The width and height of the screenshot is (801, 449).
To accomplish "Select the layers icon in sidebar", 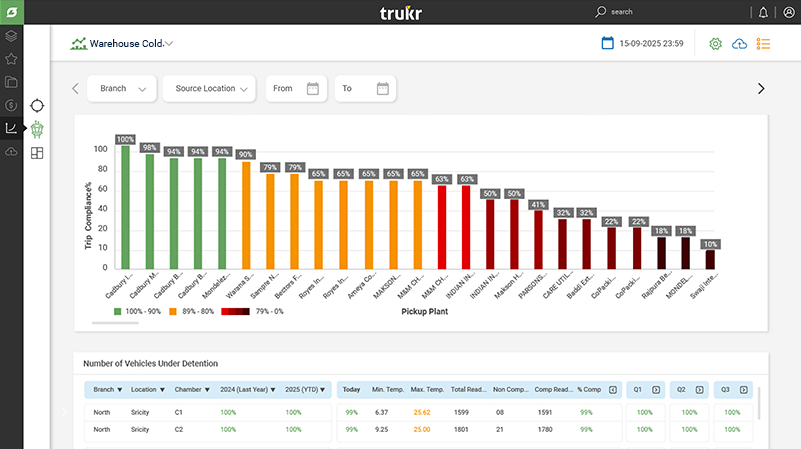I will 11,36.
